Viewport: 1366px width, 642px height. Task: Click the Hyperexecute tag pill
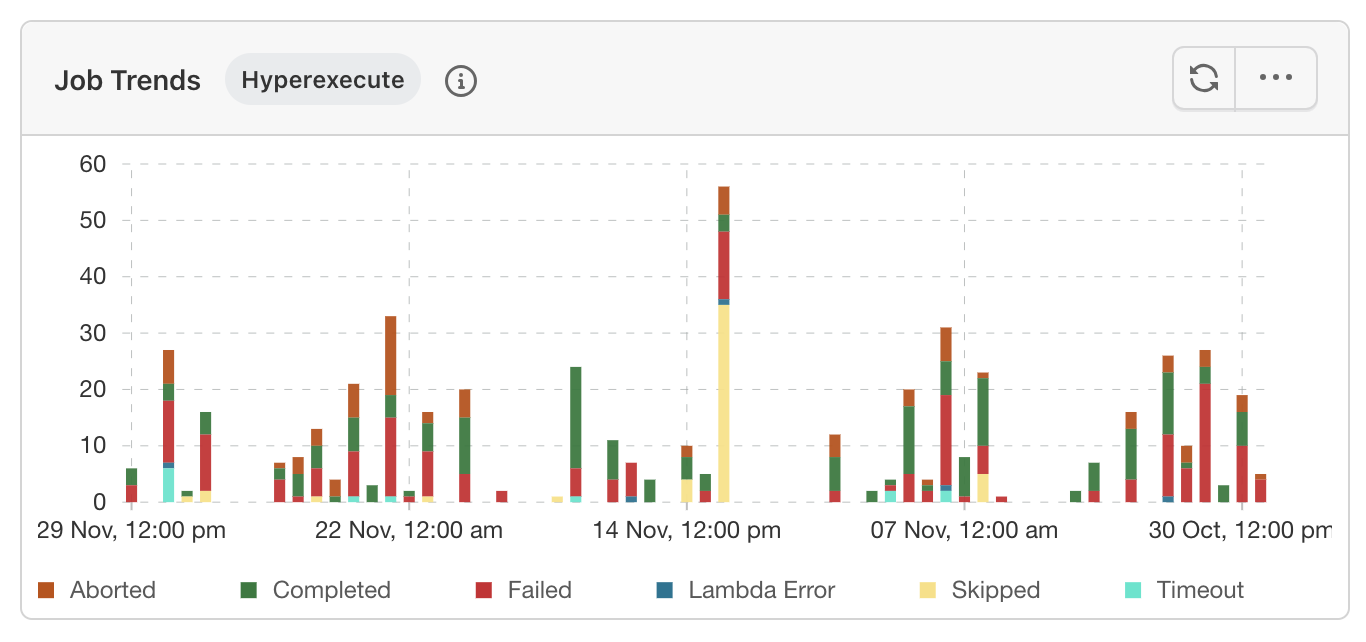point(323,80)
